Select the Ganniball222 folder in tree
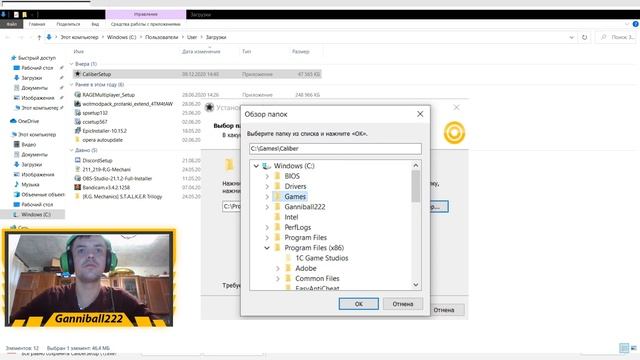The height and width of the screenshot is (360, 640). click(304, 207)
